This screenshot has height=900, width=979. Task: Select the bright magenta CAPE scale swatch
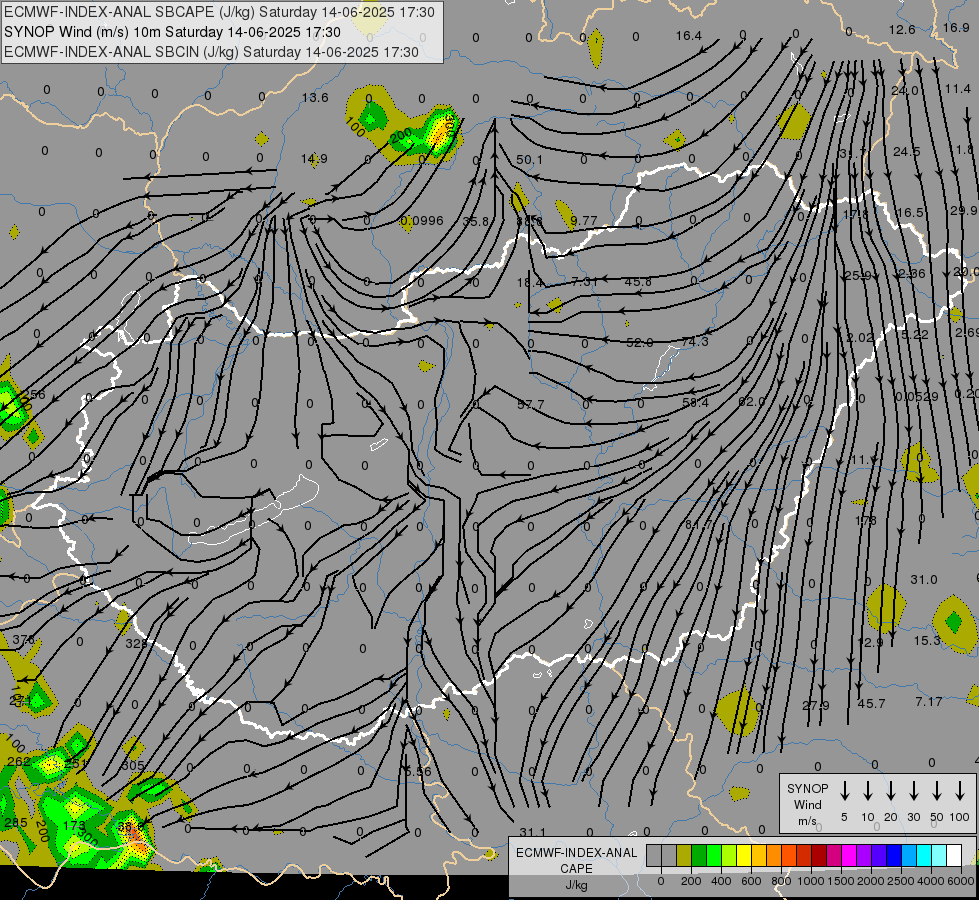[849, 855]
